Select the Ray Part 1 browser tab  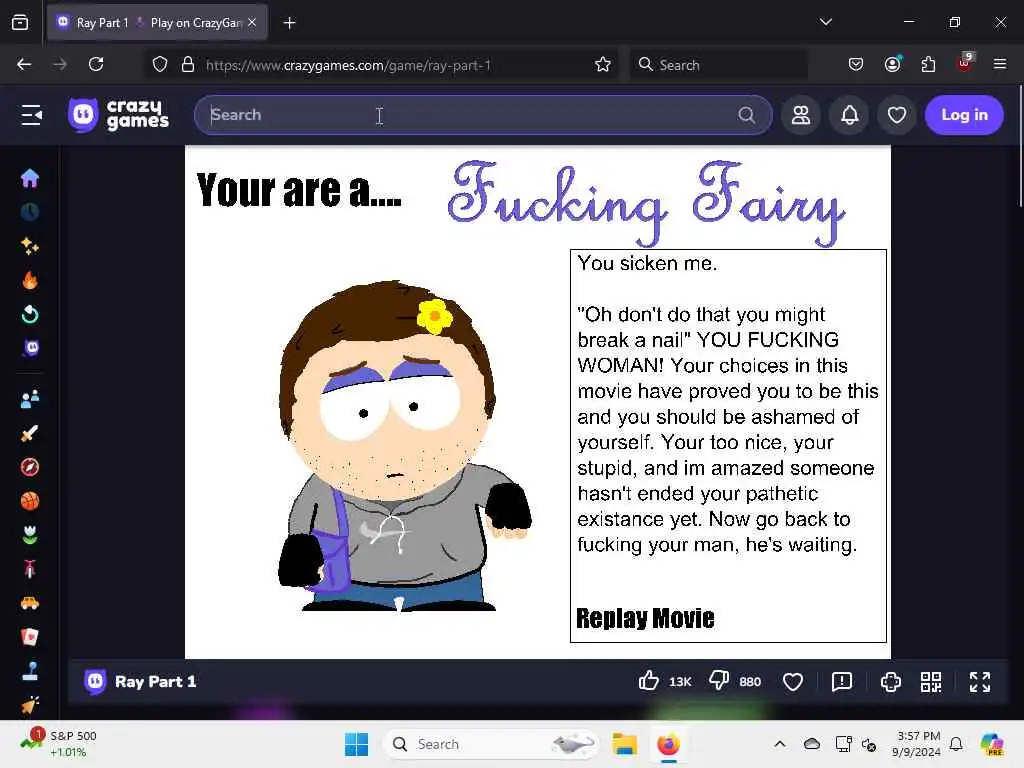coord(157,23)
